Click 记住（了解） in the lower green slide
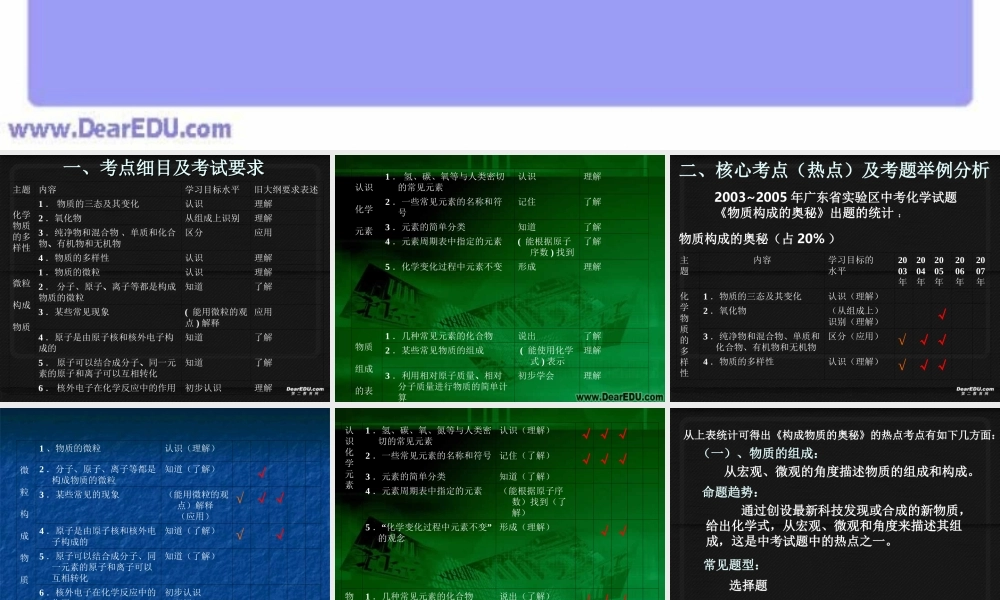 tap(525, 455)
